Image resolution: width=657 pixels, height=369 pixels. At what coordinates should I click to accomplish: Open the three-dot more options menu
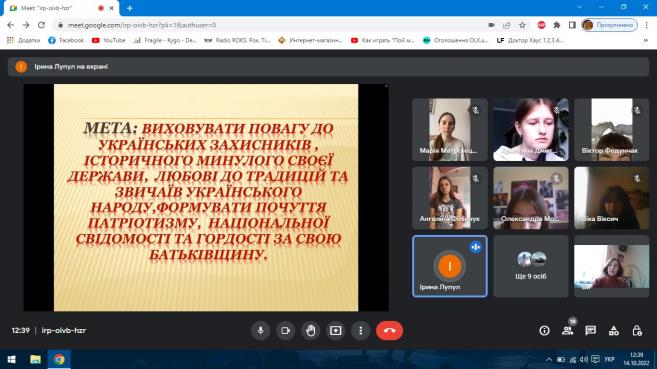[x=361, y=330]
